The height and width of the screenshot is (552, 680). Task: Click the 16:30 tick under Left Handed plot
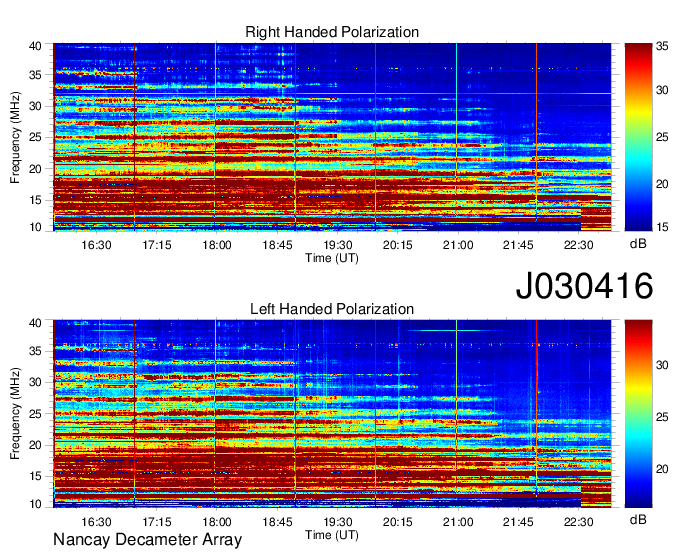click(96, 522)
